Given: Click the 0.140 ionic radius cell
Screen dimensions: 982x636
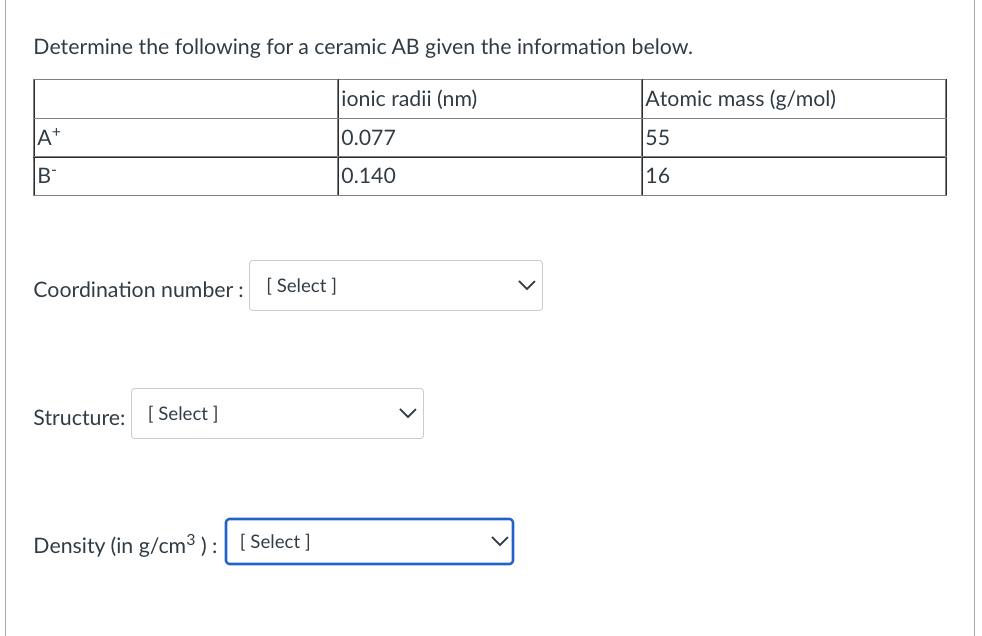Looking at the screenshot, I should 368,177.
